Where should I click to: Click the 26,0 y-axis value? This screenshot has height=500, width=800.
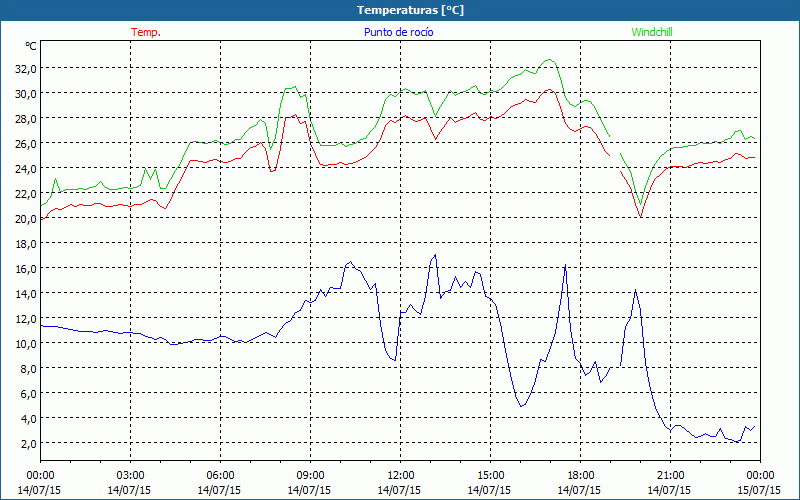pos(26,144)
